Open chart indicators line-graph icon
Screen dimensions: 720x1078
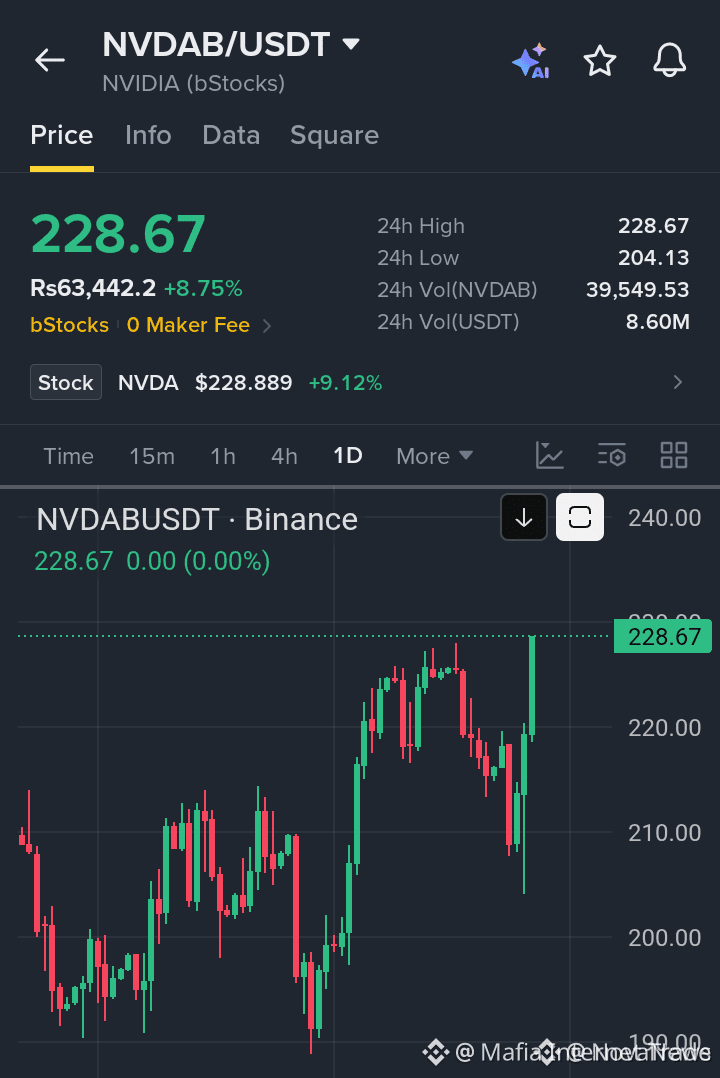pyautogui.click(x=549, y=455)
